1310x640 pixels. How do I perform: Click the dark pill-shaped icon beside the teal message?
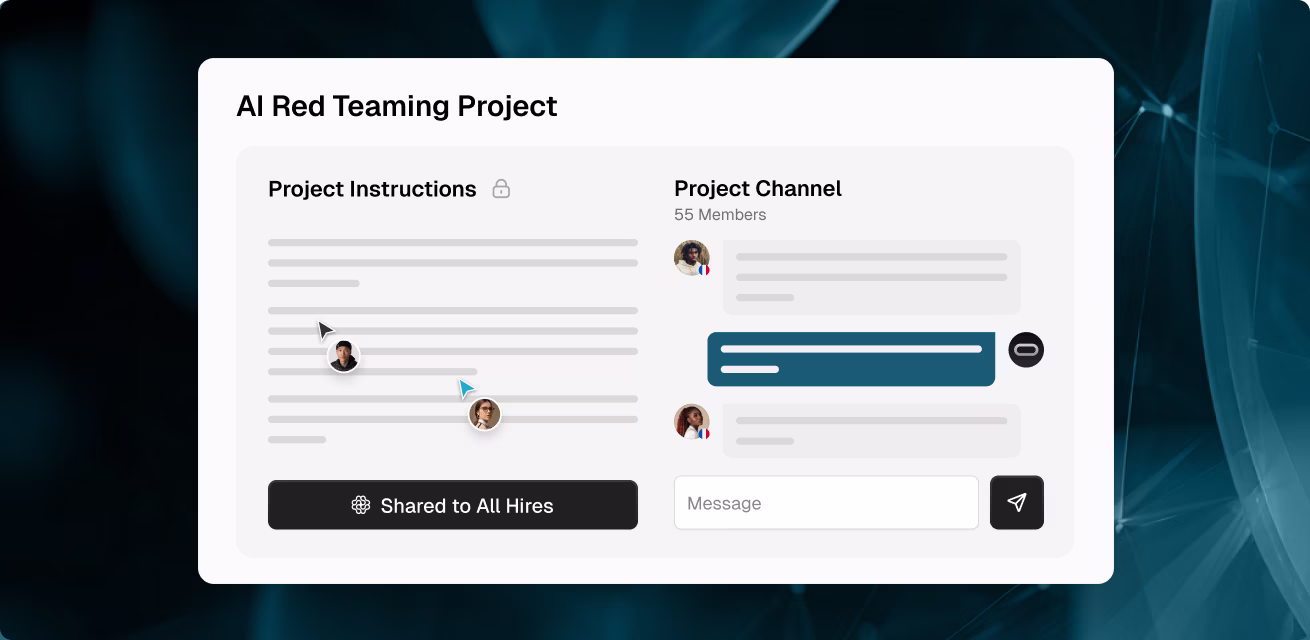1025,349
